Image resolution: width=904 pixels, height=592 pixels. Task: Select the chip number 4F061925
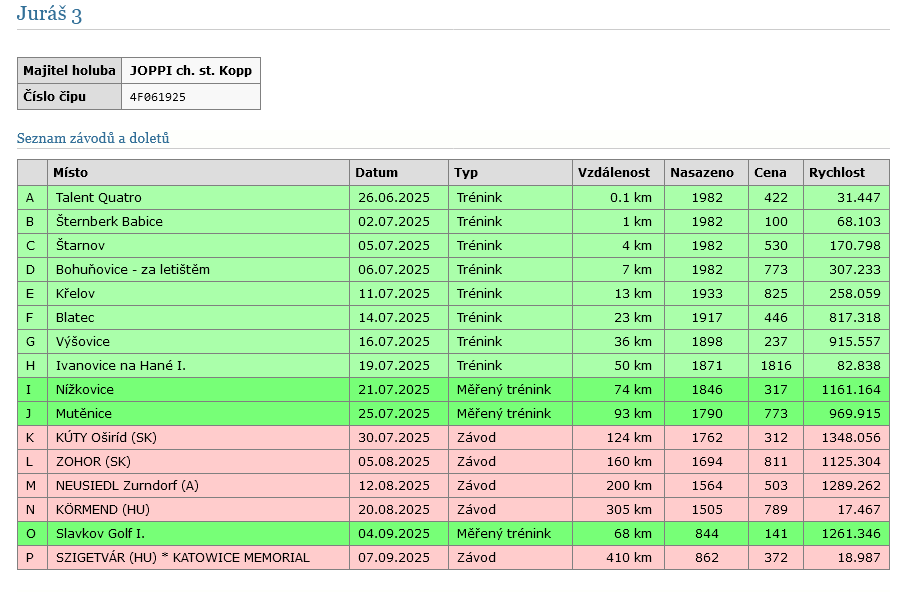click(157, 97)
